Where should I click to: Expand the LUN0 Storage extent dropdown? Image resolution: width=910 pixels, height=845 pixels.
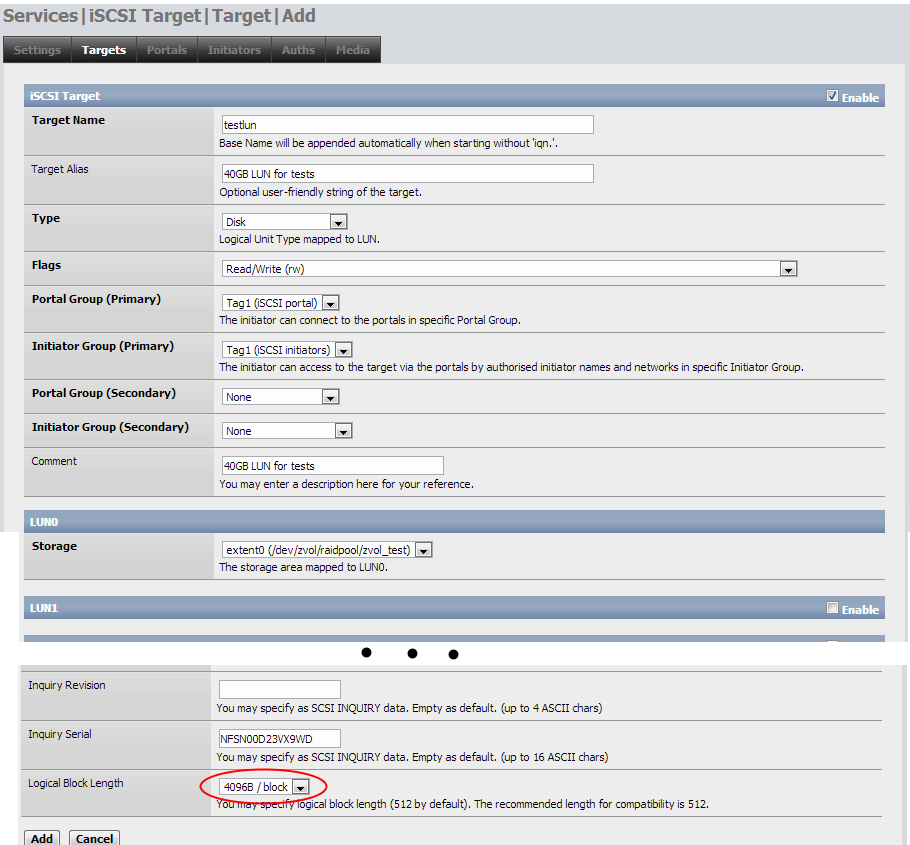click(326, 550)
